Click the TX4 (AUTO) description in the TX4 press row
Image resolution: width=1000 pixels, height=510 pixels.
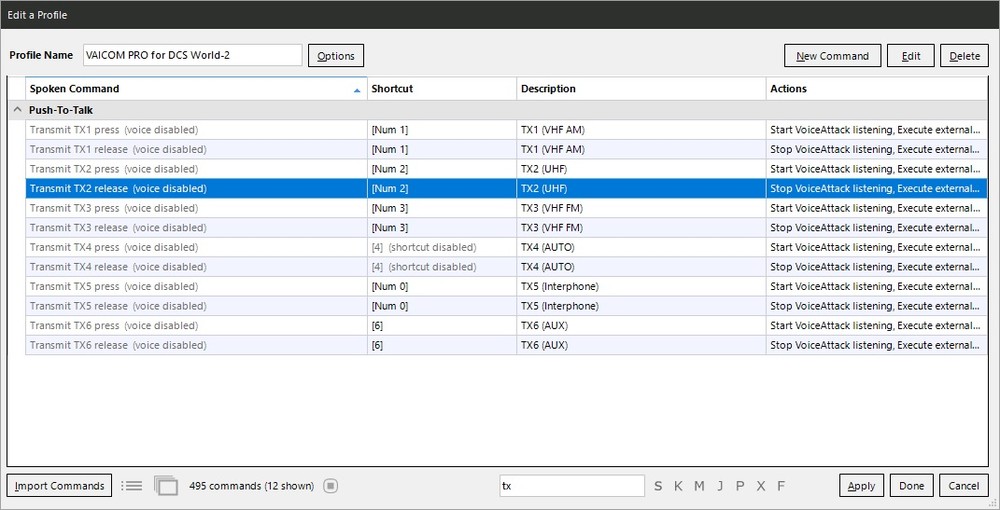tap(547, 247)
